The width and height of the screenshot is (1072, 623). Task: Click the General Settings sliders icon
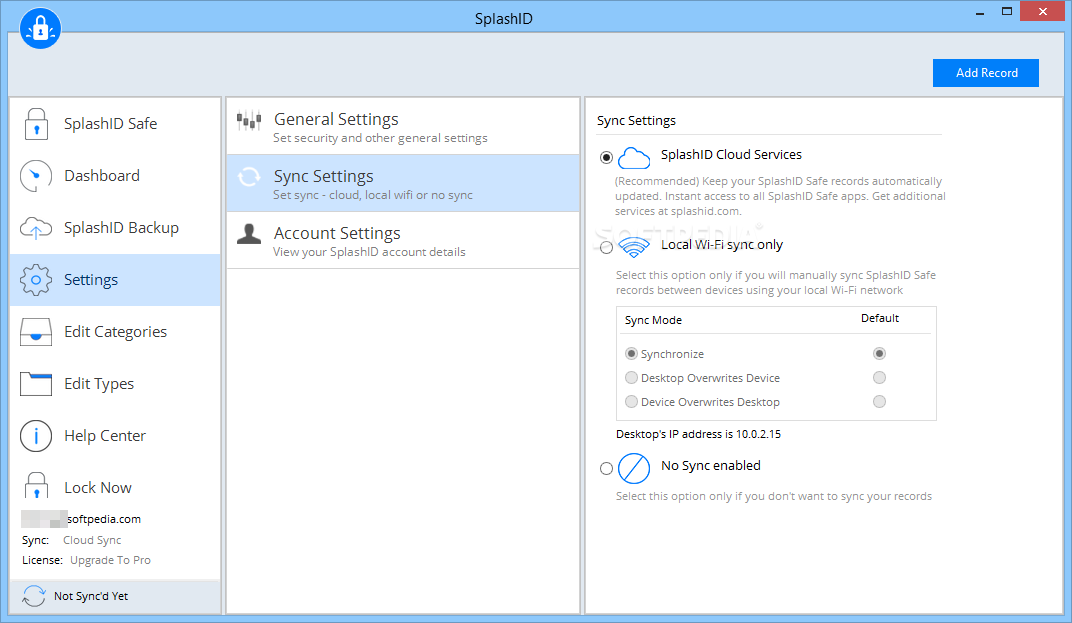[x=249, y=121]
